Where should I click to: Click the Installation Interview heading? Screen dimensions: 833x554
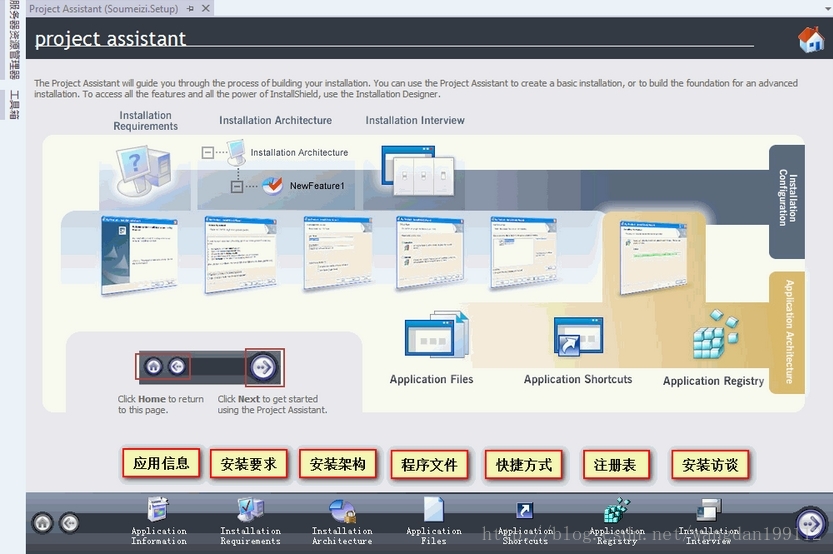pos(415,121)
